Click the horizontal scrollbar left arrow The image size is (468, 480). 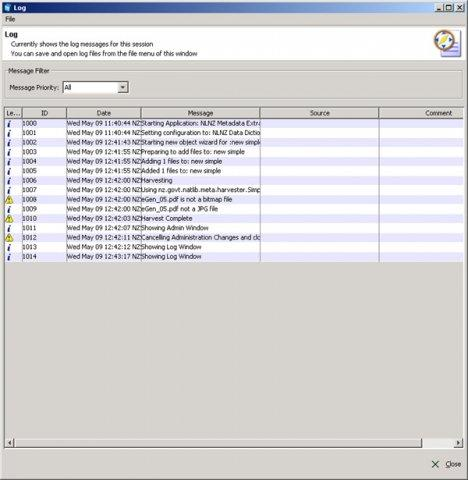(10, 443)
